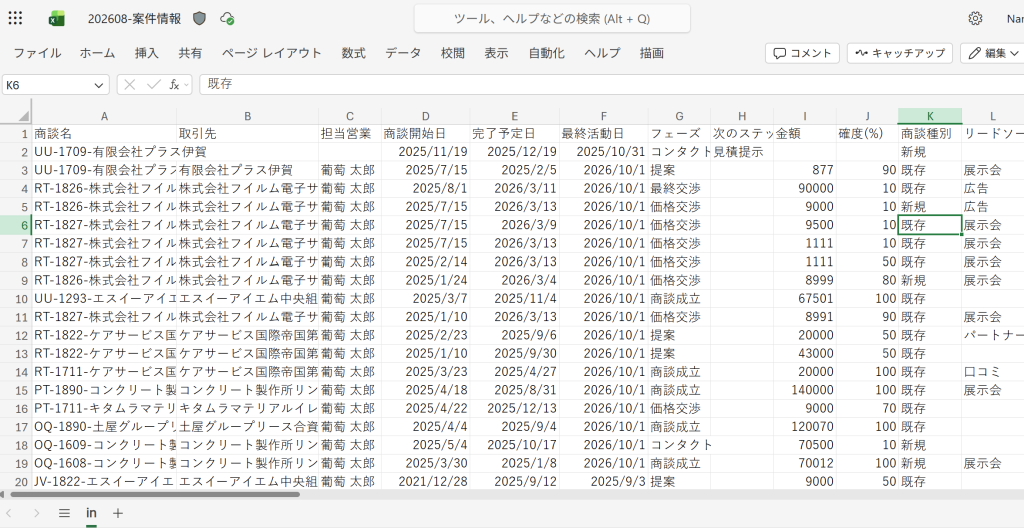Click amount cell 120070

[x=805, y=427]
